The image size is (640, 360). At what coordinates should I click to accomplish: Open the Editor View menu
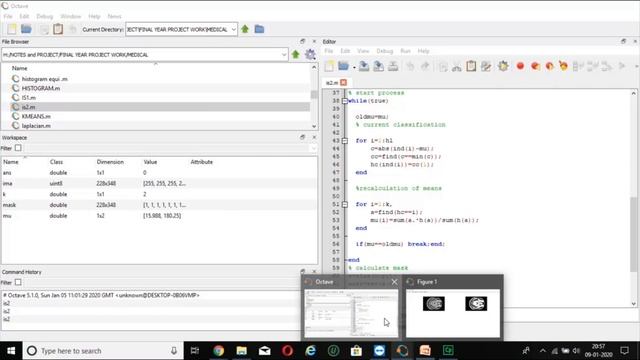click(x=363, y=51)
